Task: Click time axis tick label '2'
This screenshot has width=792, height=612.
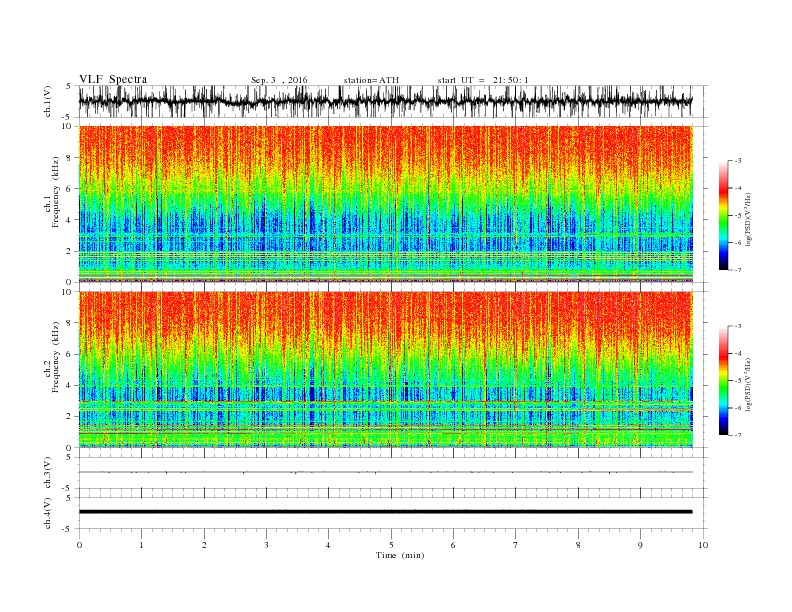Action: (x=204, y=545)
